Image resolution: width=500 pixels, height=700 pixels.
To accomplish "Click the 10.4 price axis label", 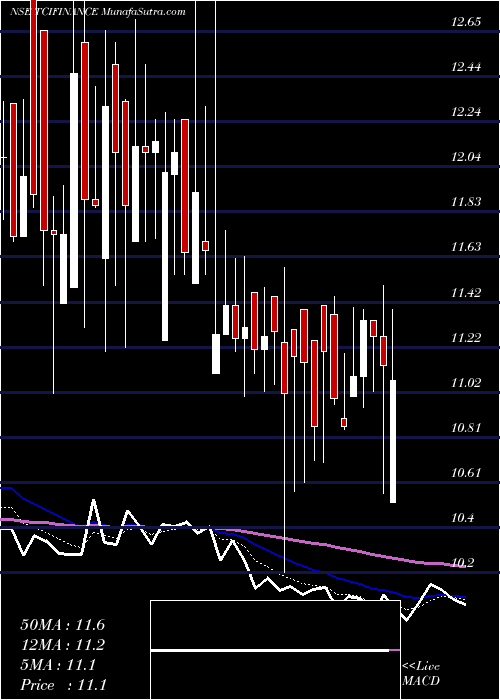I will coord(462,518).
